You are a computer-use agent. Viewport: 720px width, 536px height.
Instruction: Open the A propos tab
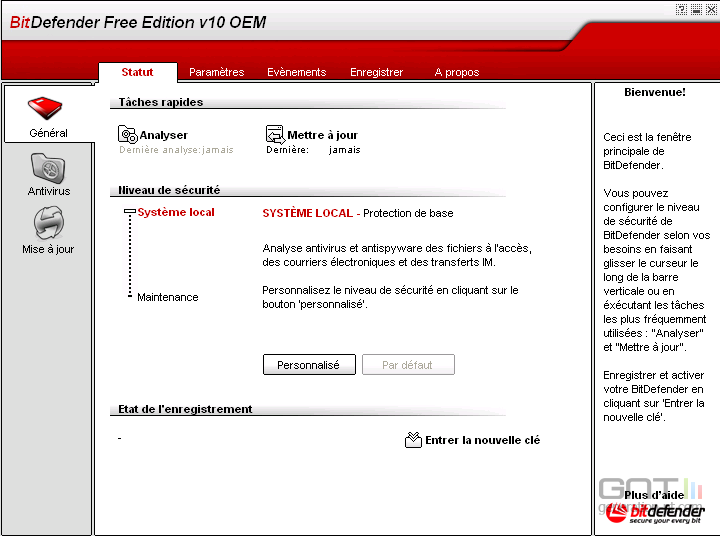pos(456,72)
